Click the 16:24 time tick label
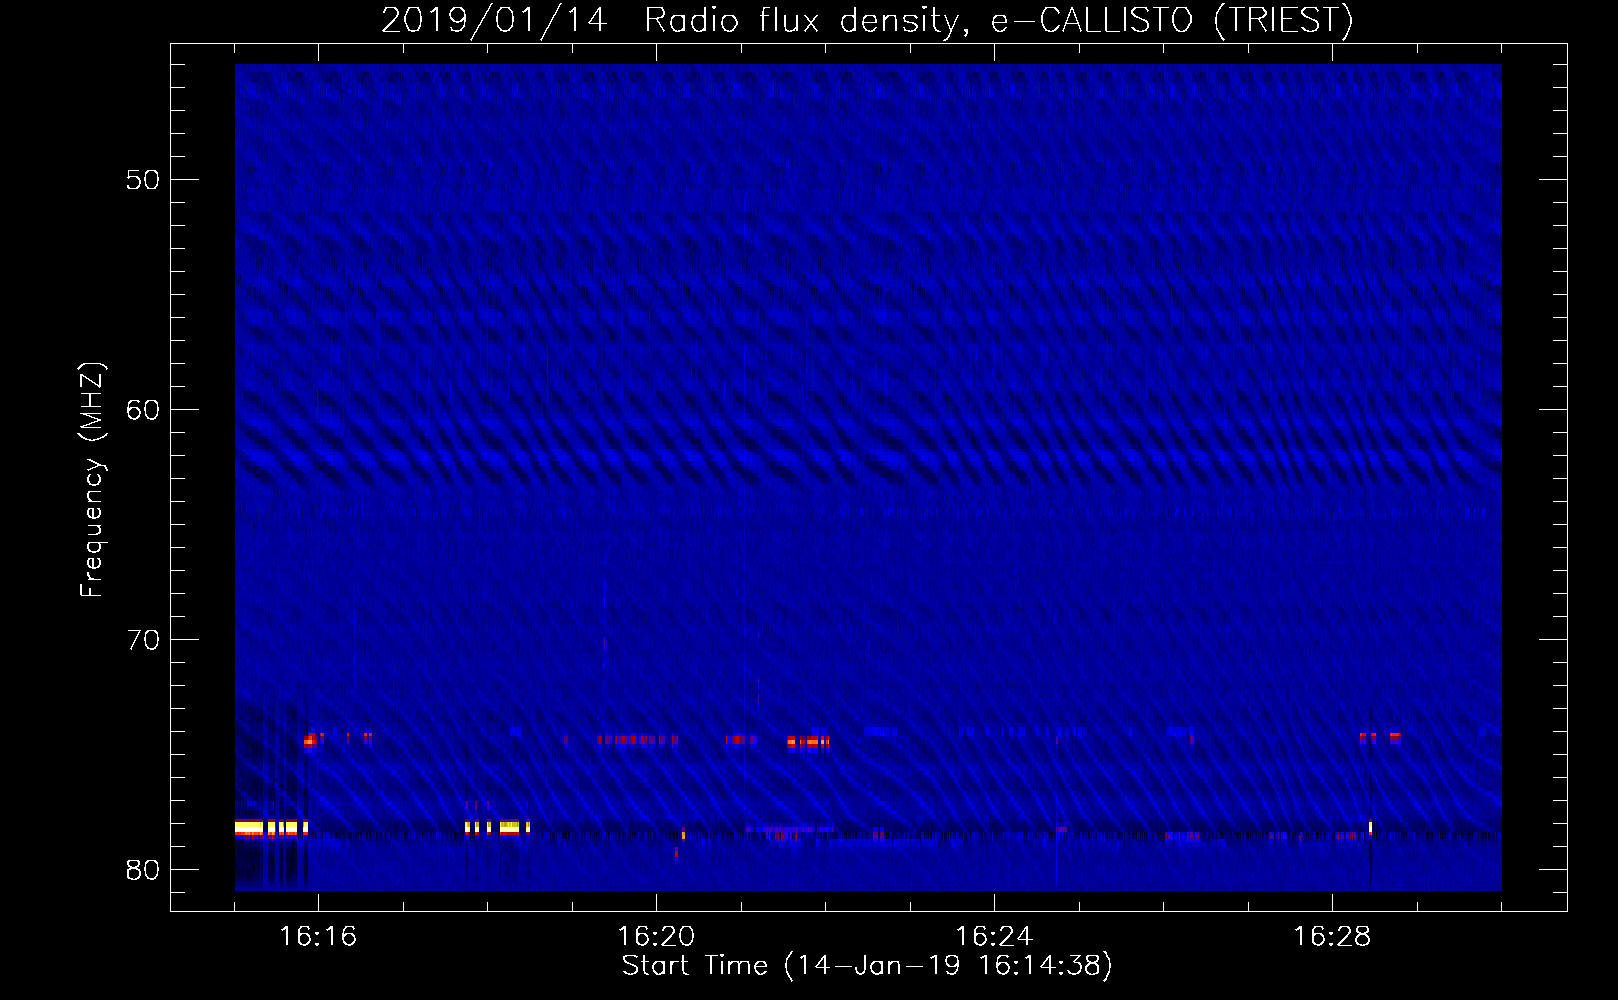Image resolution: width=1618 pixels, height=1000 pixels. coord(994,937)
